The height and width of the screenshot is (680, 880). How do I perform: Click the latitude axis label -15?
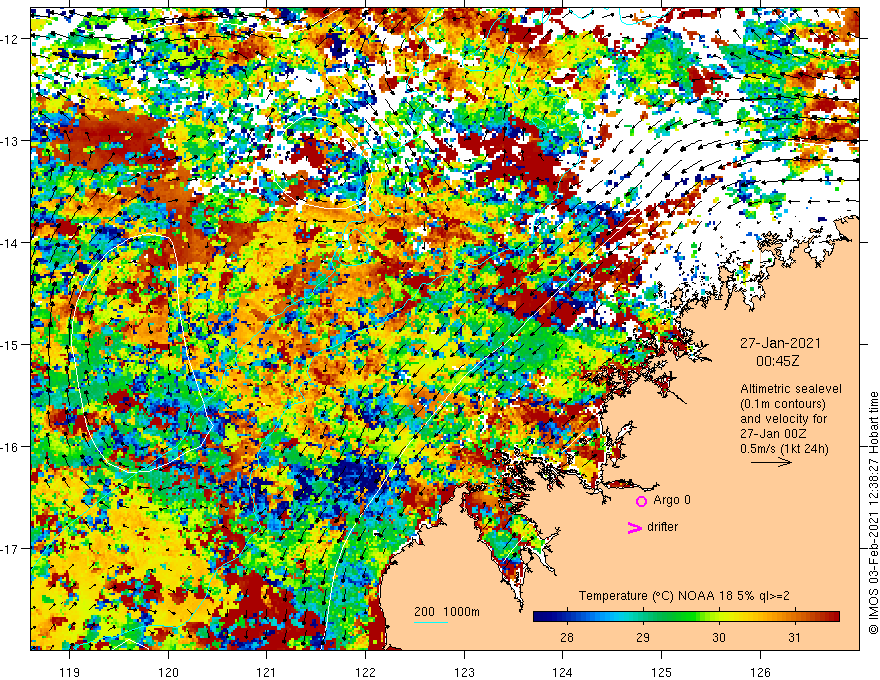click(x=10, y=345)
